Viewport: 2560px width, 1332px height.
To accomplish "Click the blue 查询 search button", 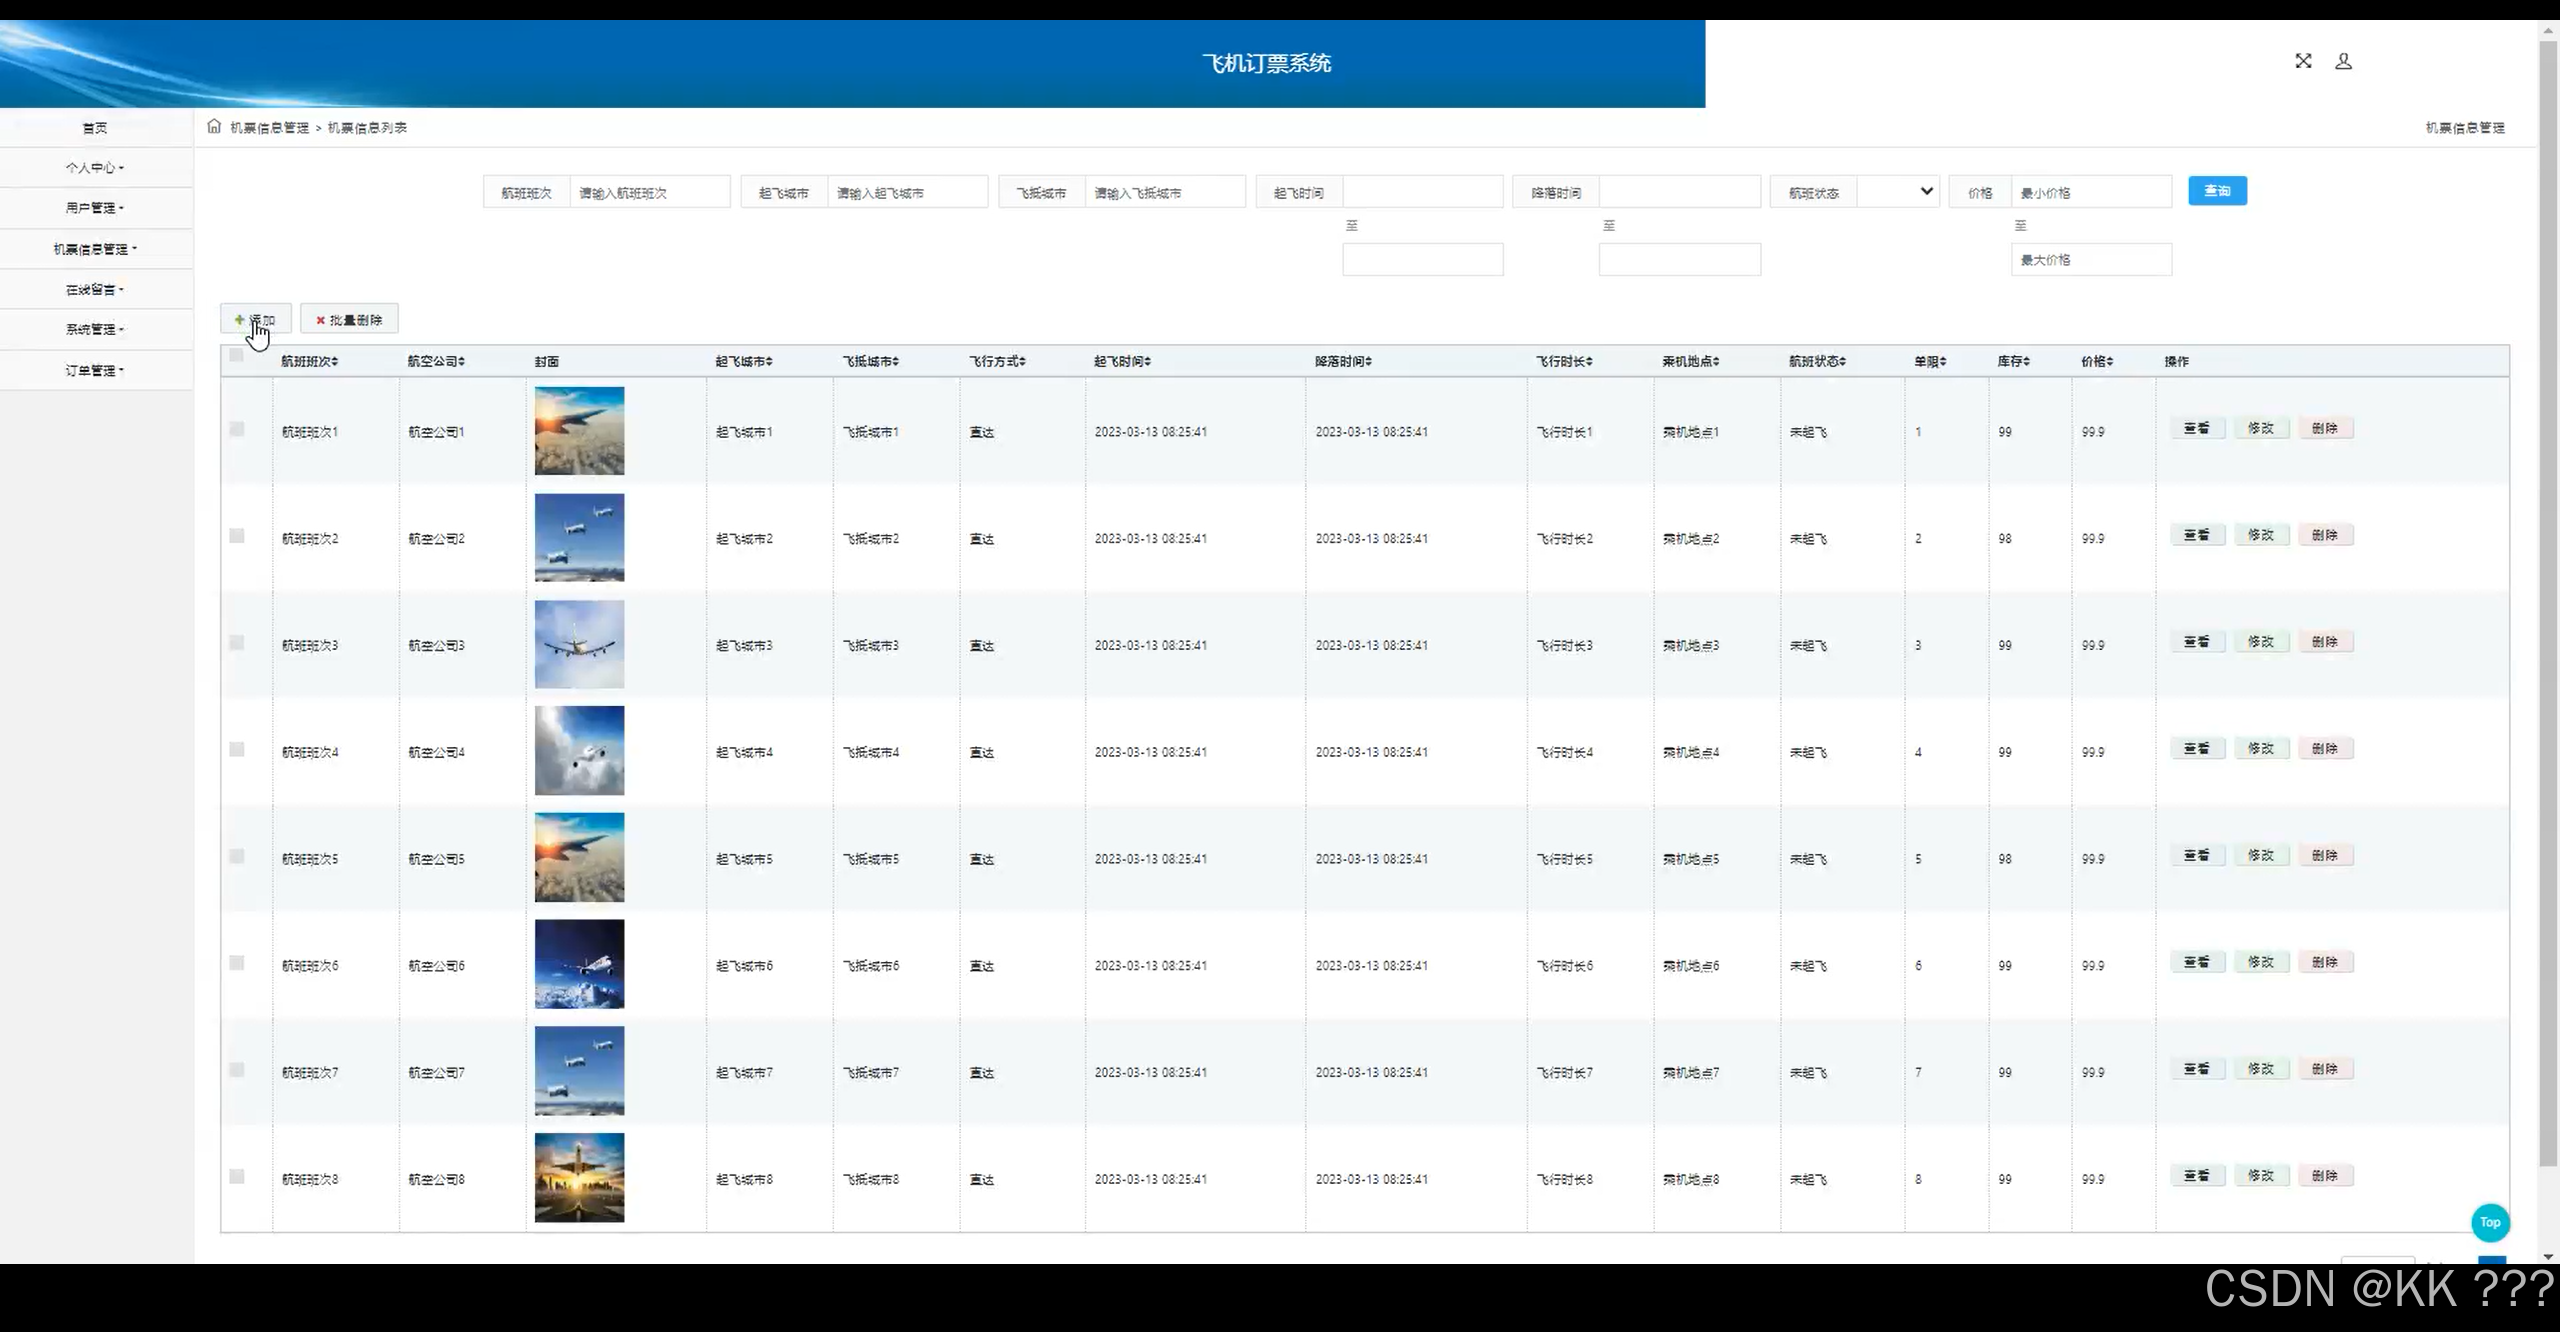I will point(2217,191).
